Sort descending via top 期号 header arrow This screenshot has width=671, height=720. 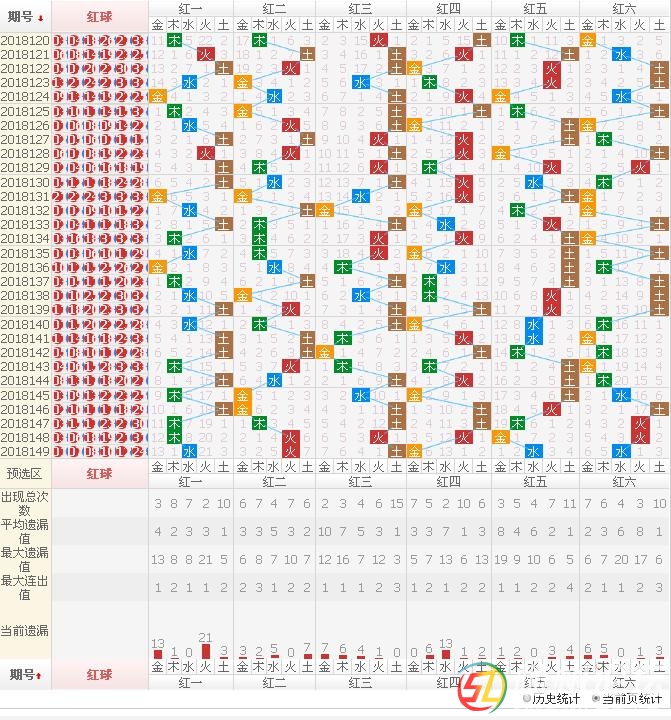click(x=41, y=16)
